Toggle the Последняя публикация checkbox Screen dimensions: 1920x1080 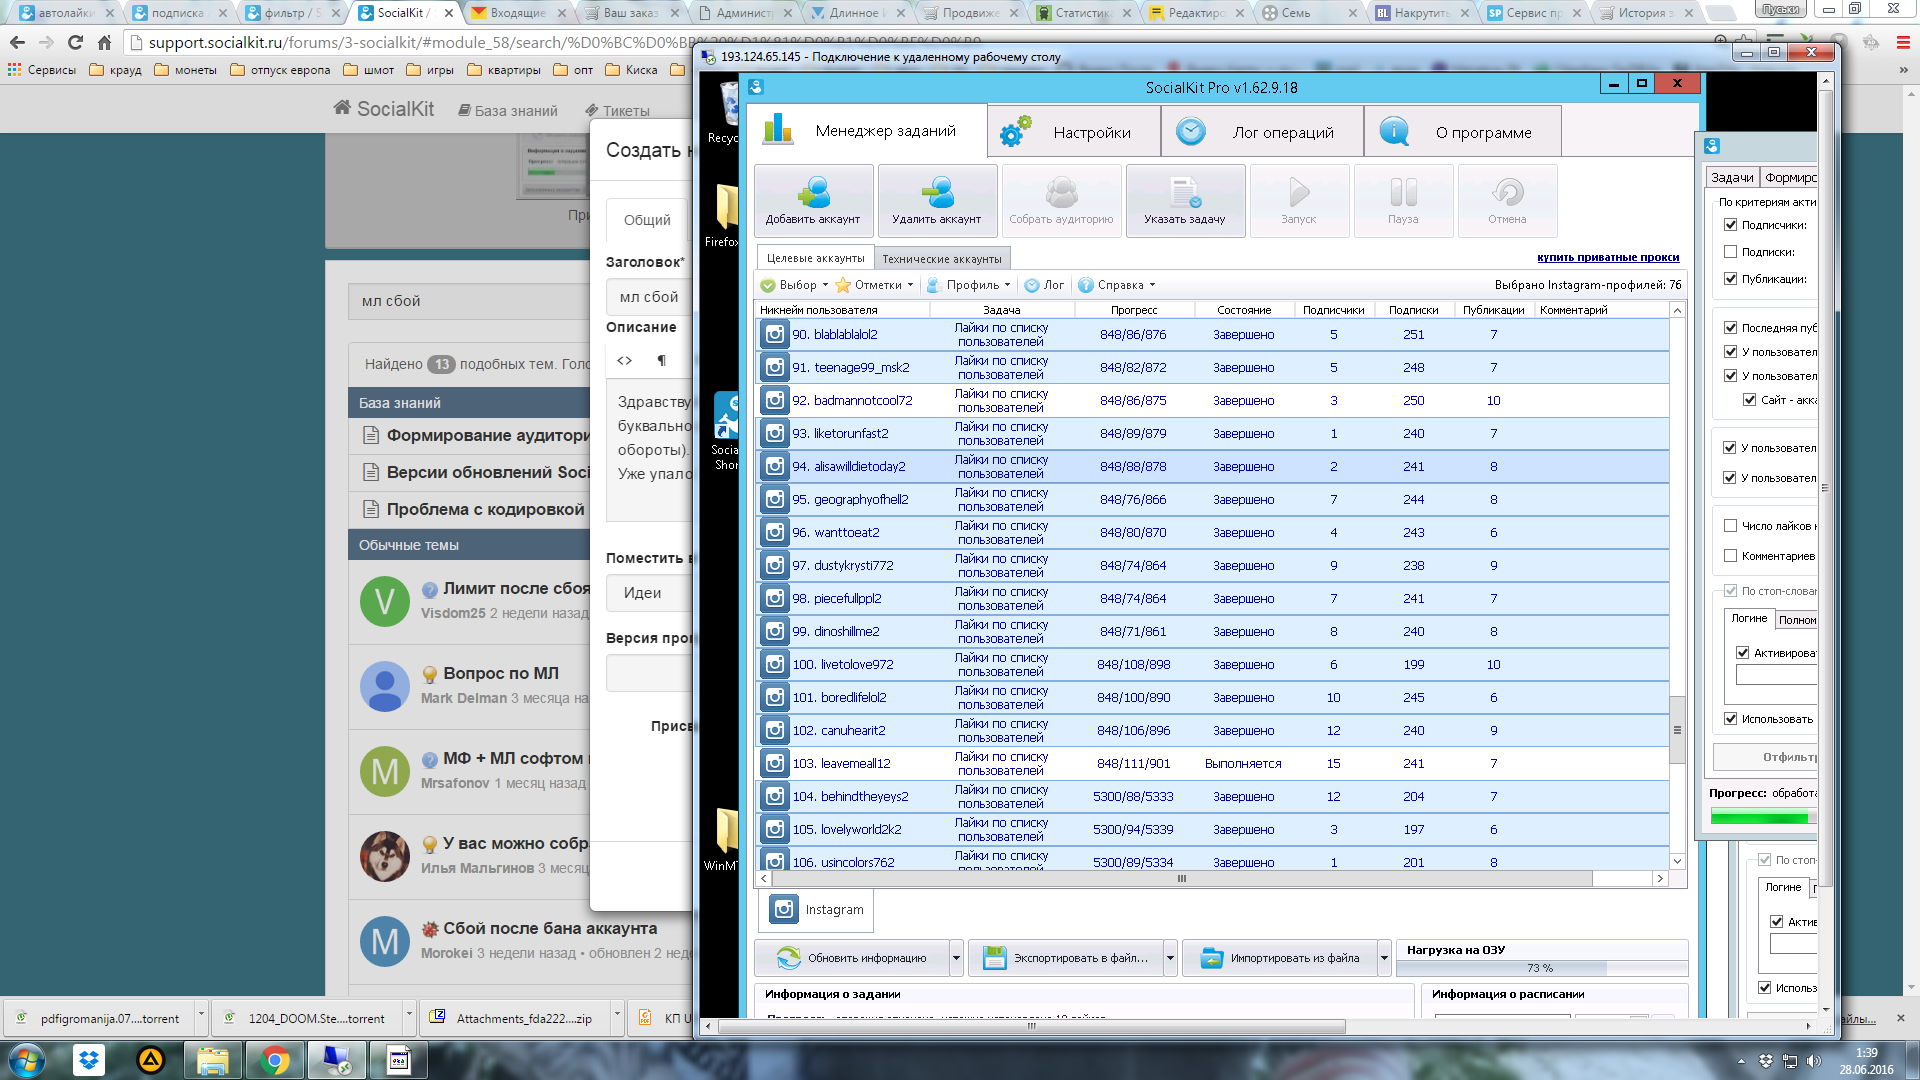(1731, 327)
